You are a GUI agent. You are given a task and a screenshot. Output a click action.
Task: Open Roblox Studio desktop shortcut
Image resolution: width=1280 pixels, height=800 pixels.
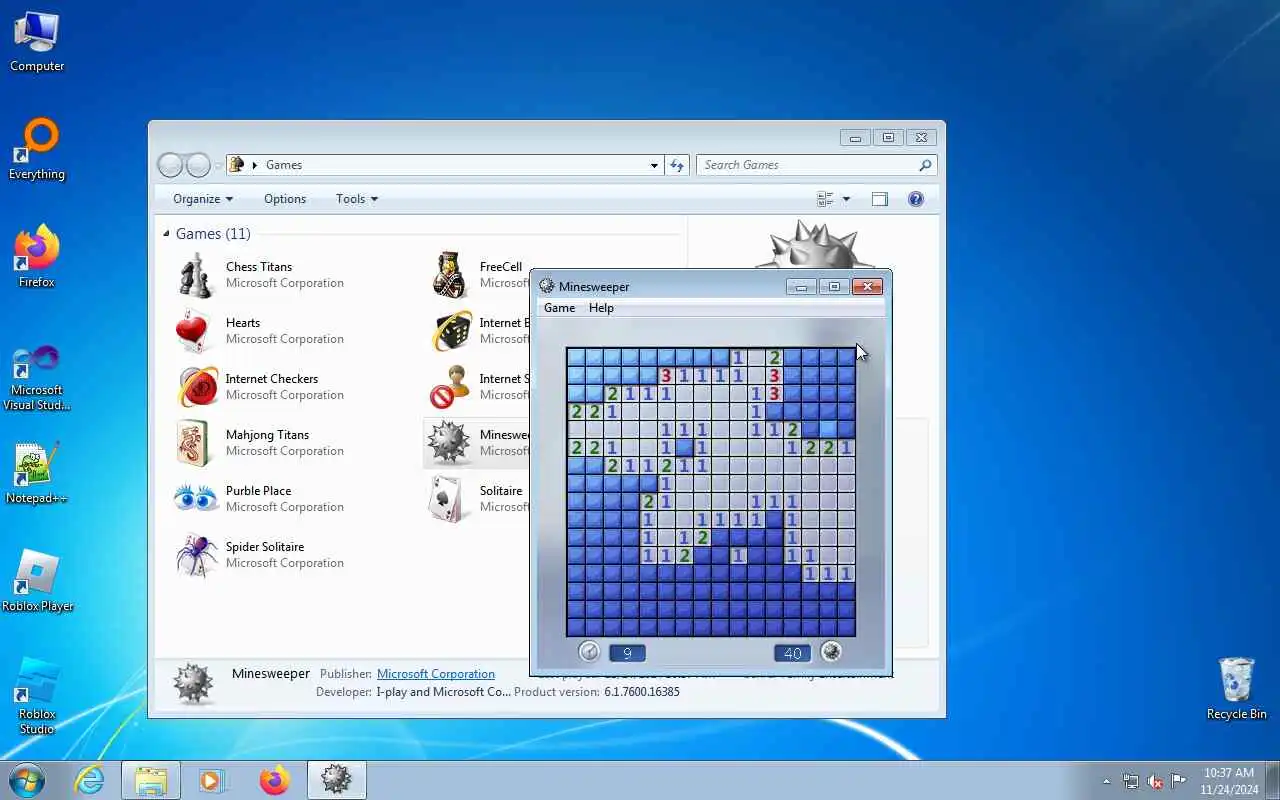[37, 696]
